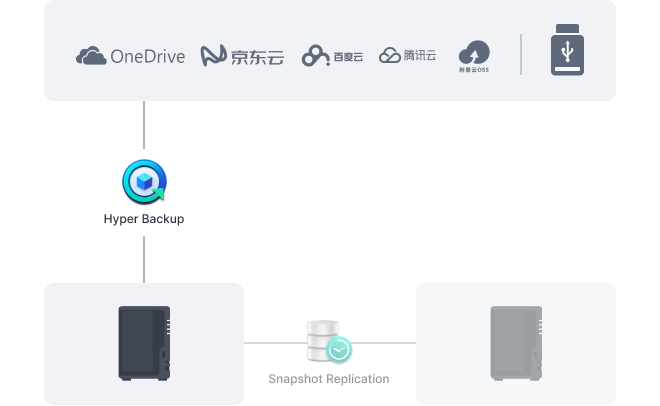Click the Baidu Cloud paw icon
Viewport: 660px width, 406px height.
316,56
